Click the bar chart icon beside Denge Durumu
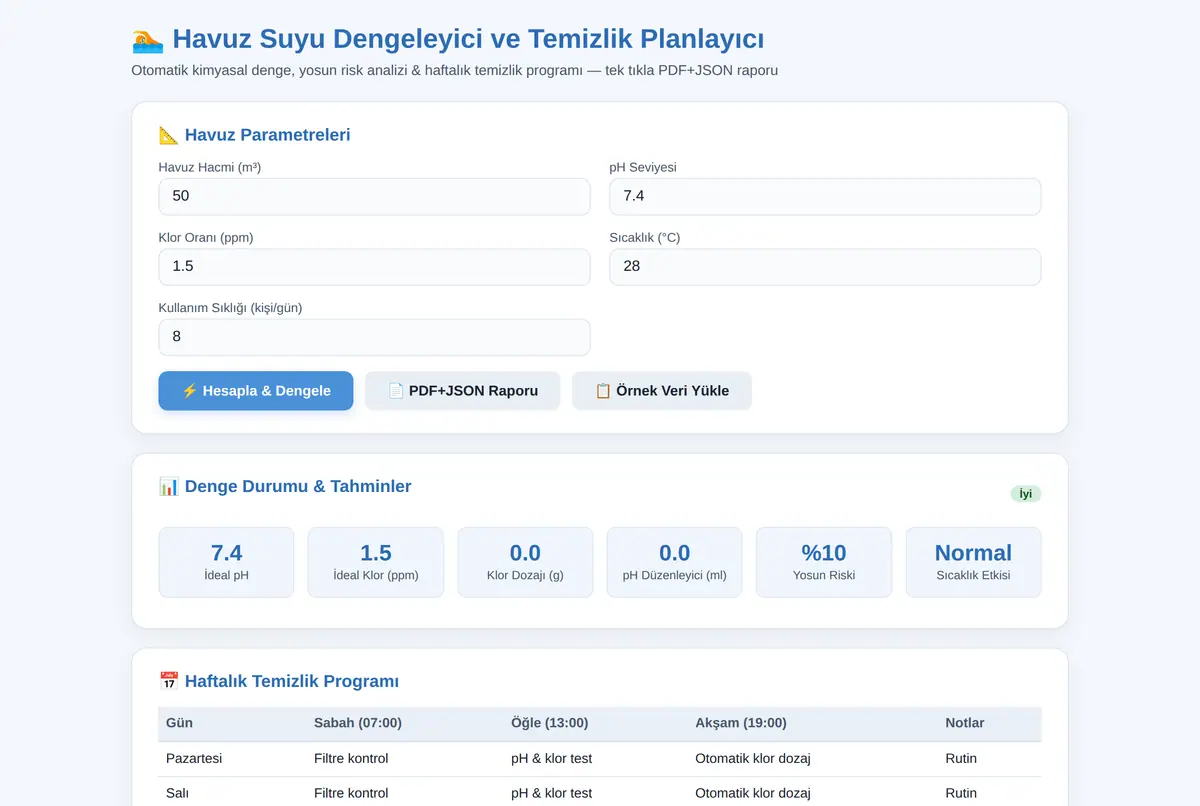 169,487
